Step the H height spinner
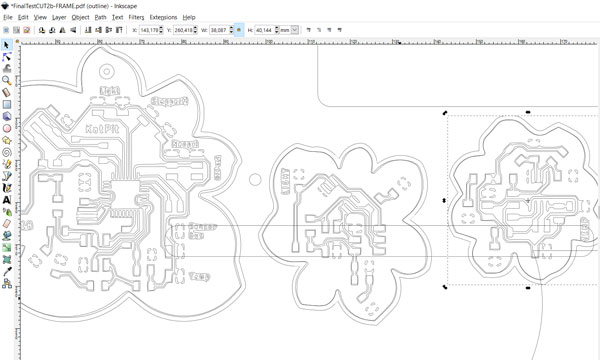Viewport: 600px width, 360px height. 276,29
